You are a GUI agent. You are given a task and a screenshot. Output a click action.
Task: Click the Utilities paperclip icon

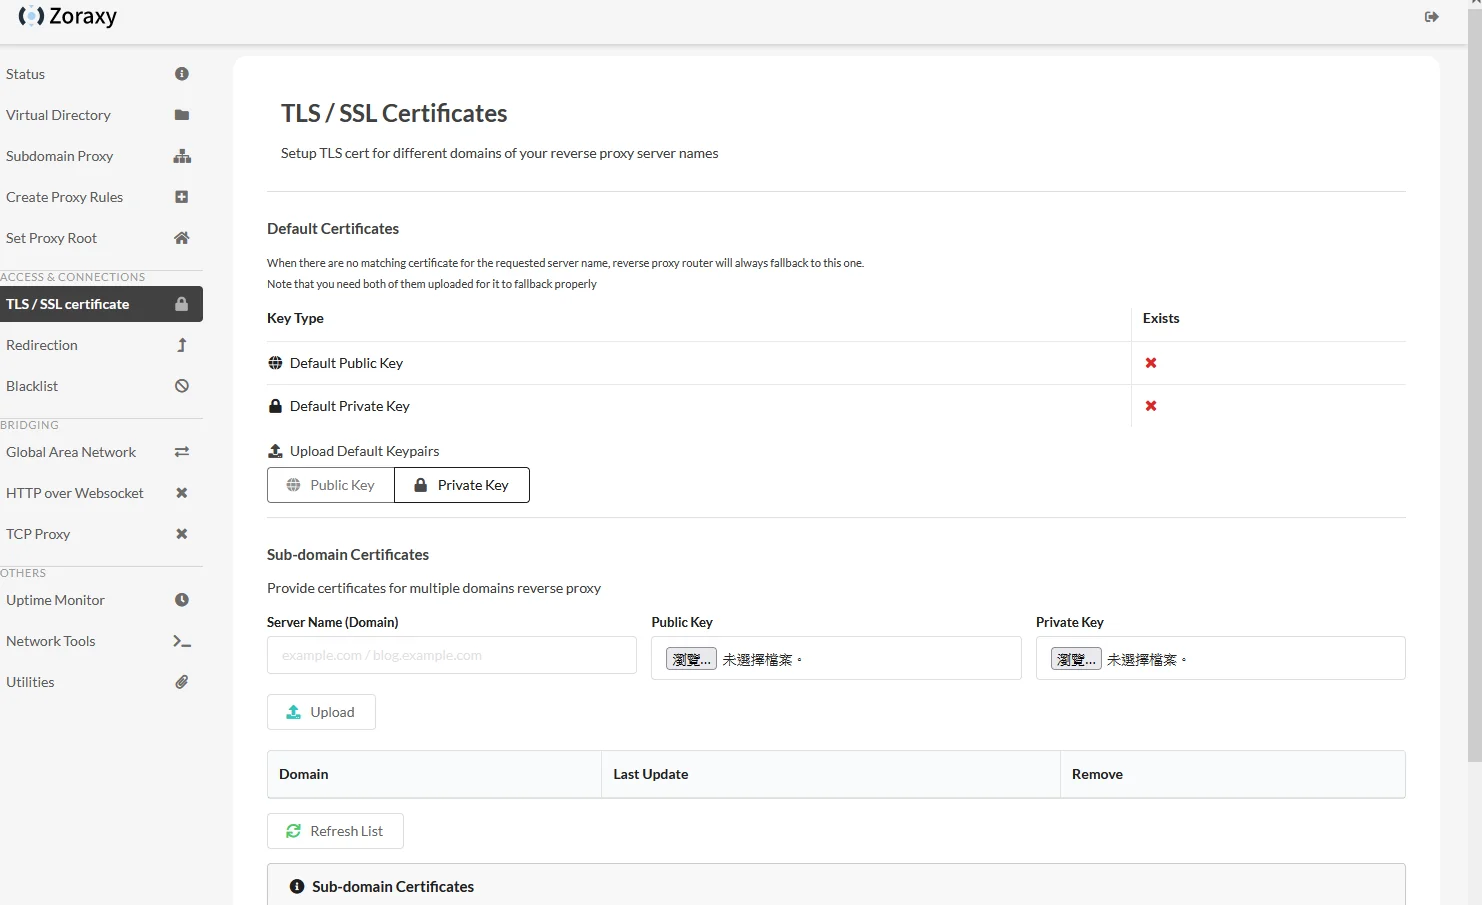point(182,682)
